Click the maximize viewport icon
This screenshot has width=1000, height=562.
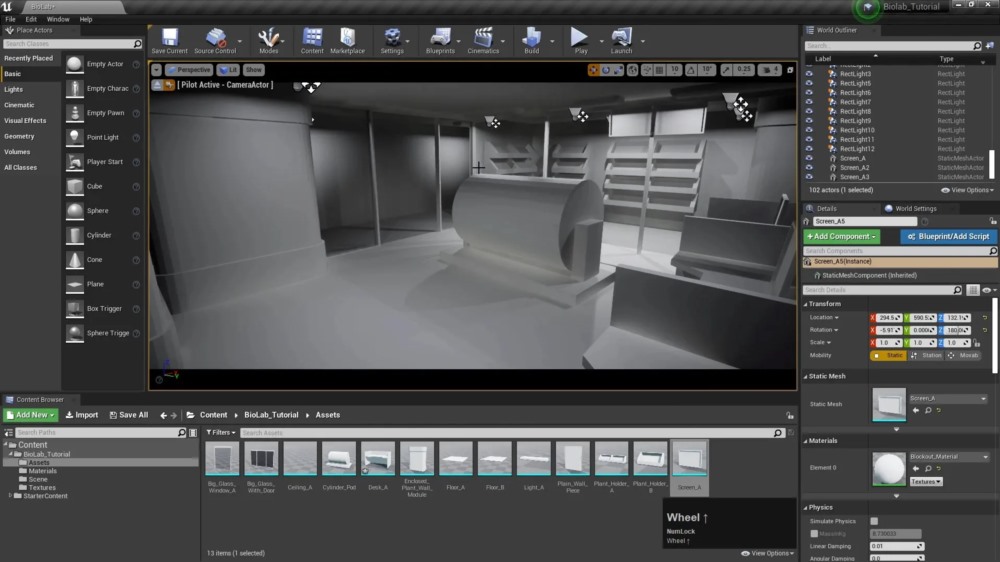[790, 70]
